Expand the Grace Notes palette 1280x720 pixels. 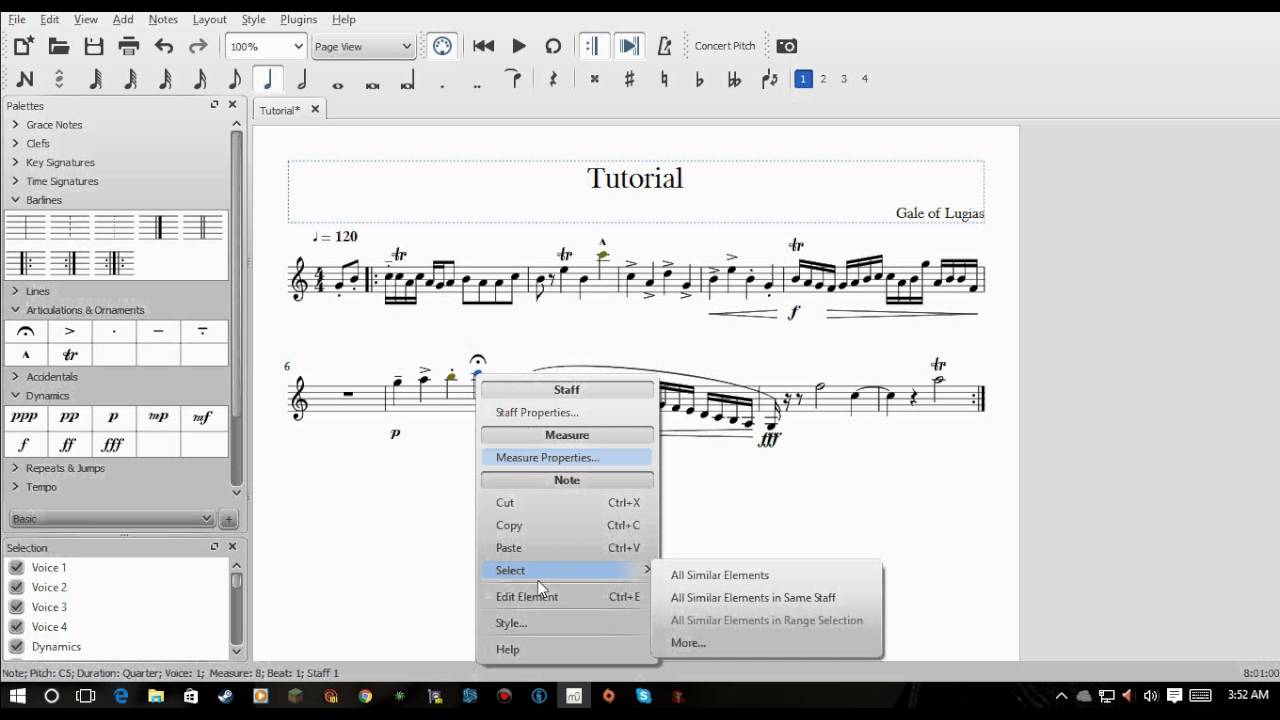(x=16, y=125)
